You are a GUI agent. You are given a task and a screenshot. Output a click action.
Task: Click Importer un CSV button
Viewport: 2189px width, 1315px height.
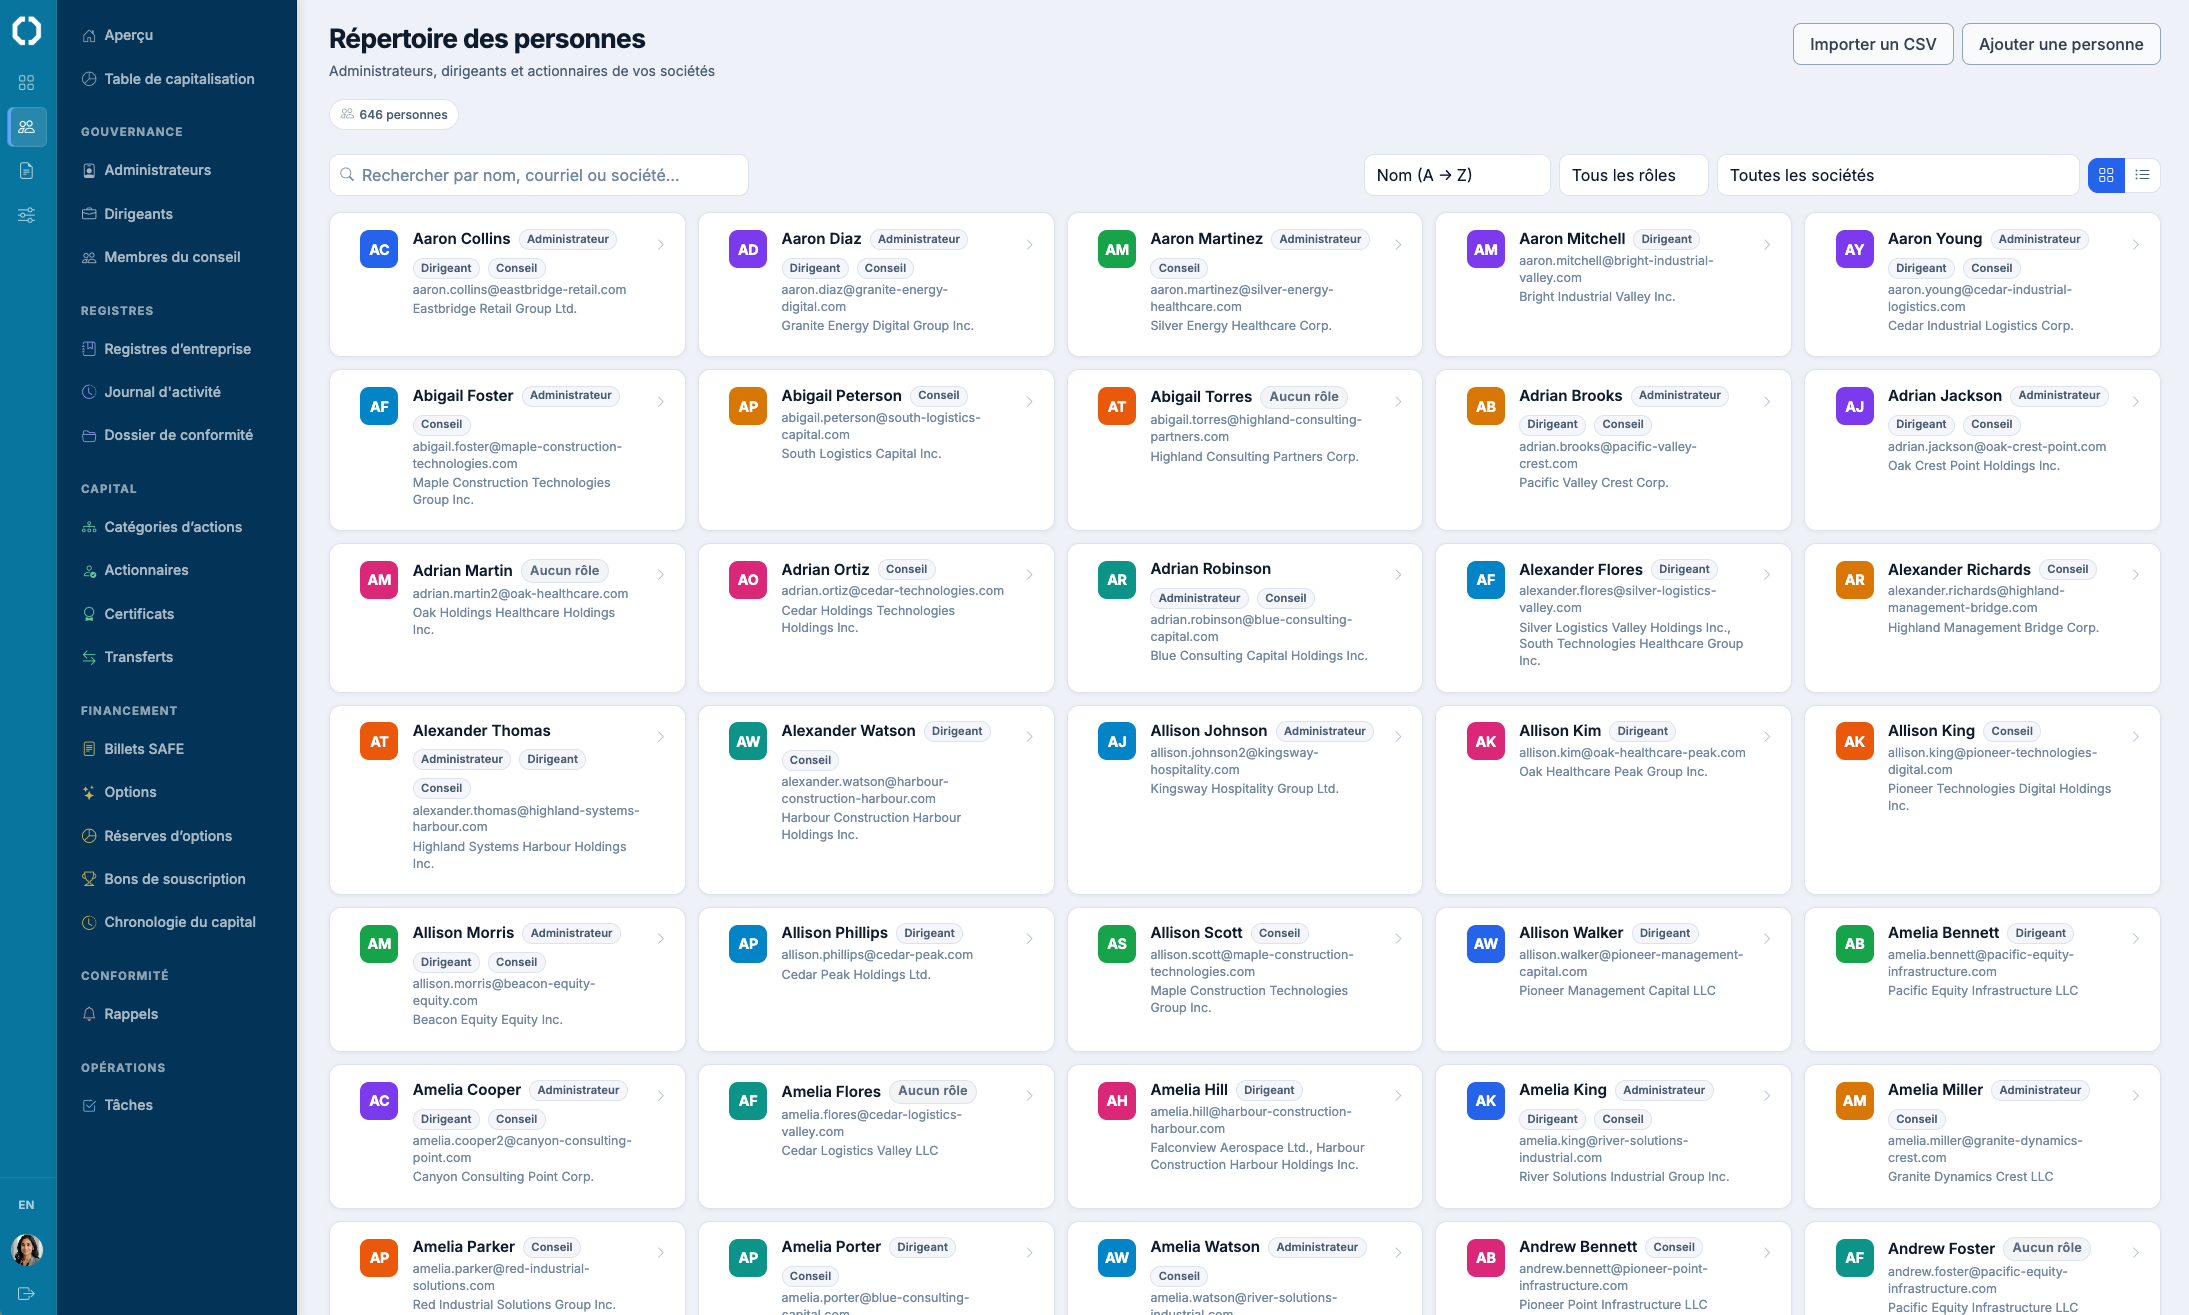point(1873,44)
